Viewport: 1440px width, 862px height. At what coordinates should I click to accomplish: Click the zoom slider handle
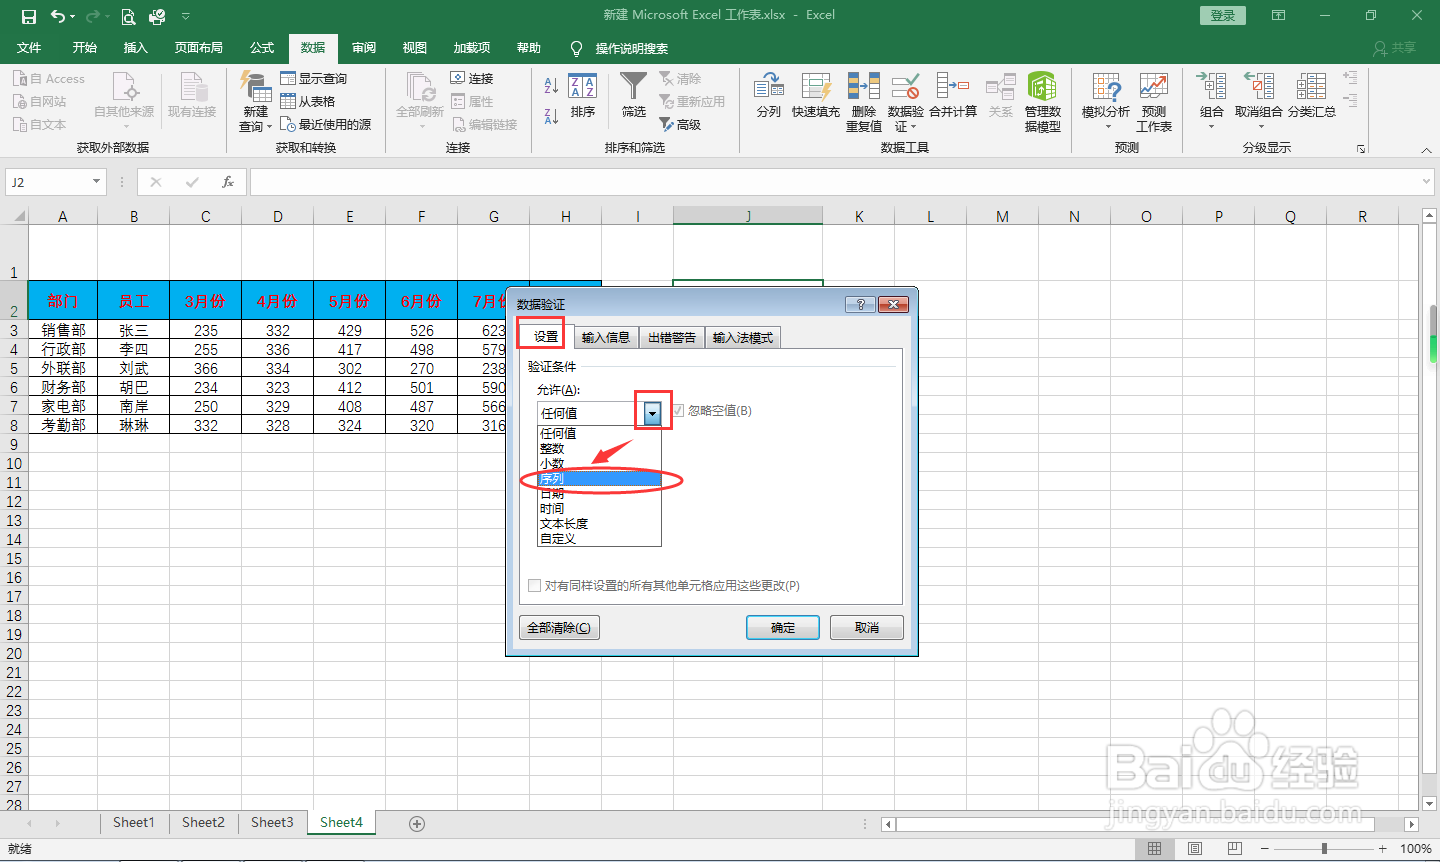(x=1324, y=848)
